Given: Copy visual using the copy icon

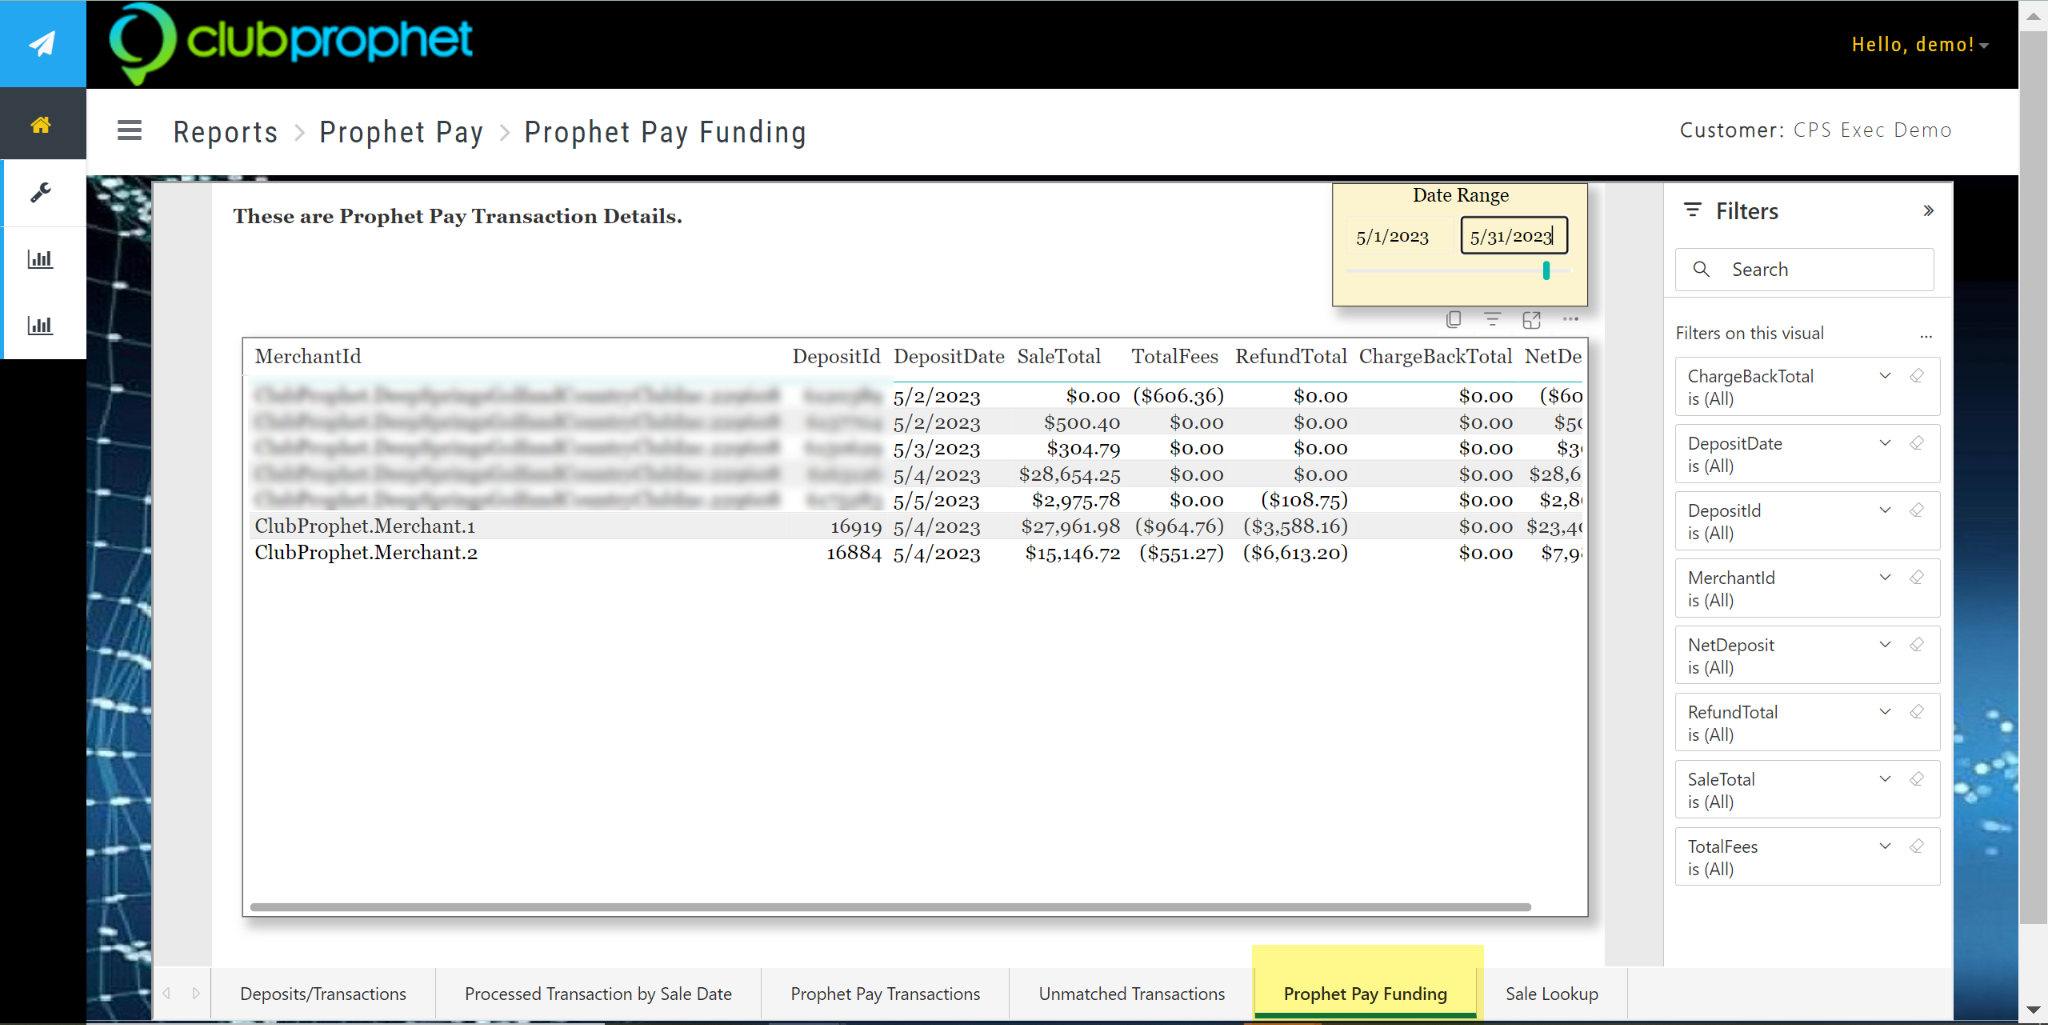Looking at the screenshot, I should click(1454, 319).
